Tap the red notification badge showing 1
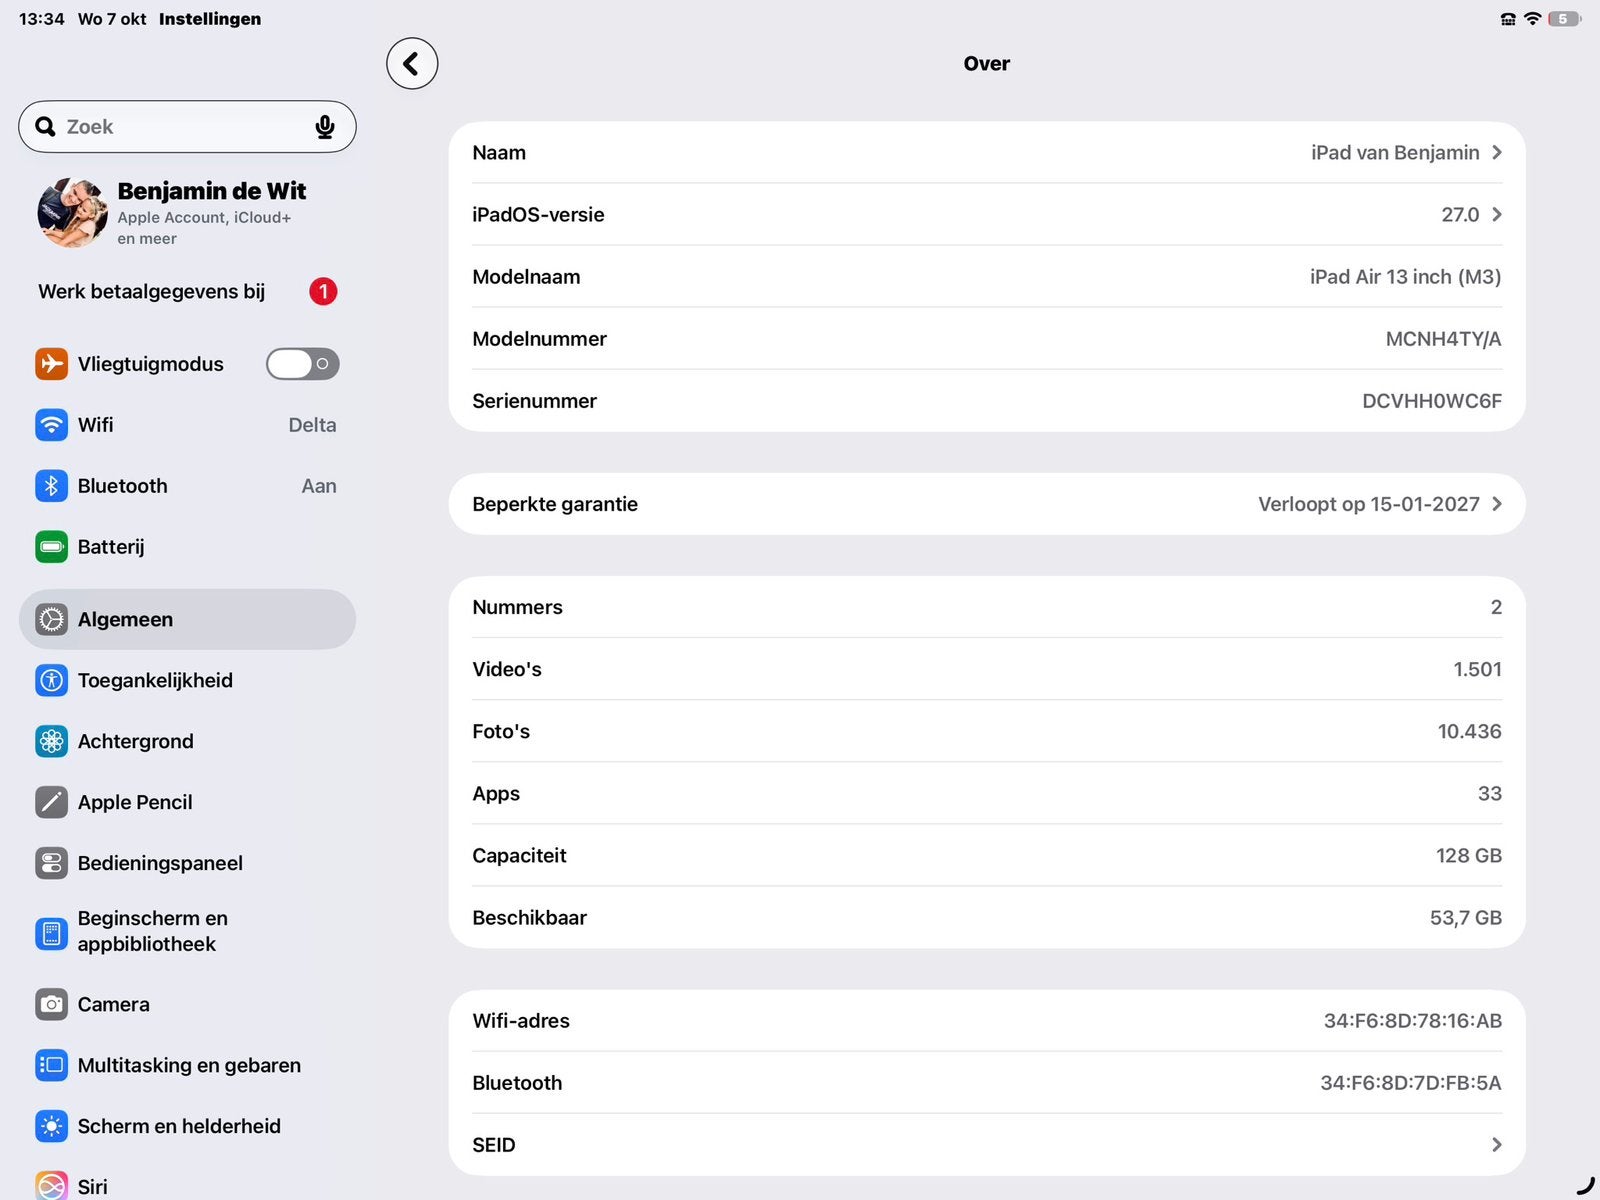This screenshot has width=1600, height=1200. 323,292
